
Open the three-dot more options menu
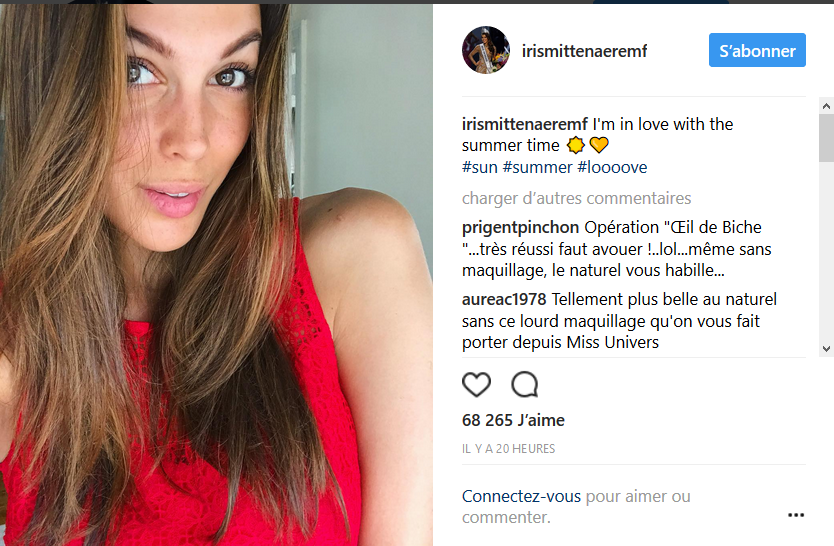click(796, 515)
